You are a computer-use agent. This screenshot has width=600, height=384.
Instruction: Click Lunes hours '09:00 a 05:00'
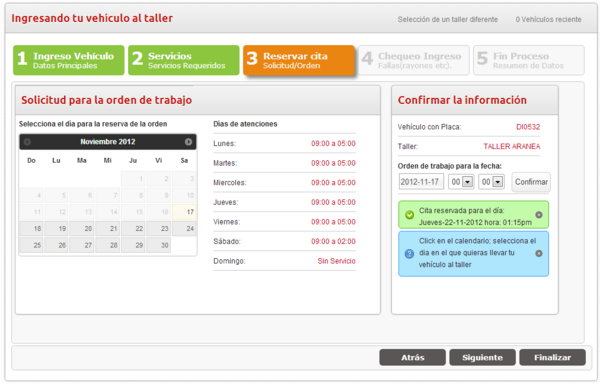333,144
